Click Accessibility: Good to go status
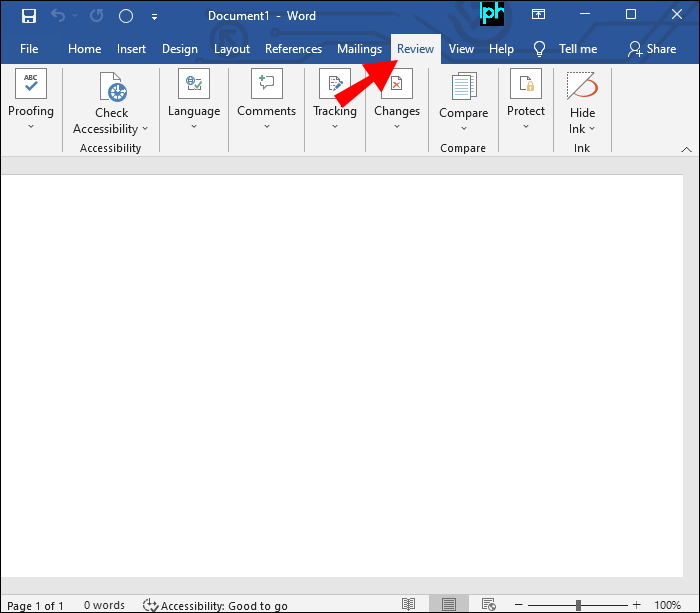This screenshot has height=613, width=700. pos(215,605)
